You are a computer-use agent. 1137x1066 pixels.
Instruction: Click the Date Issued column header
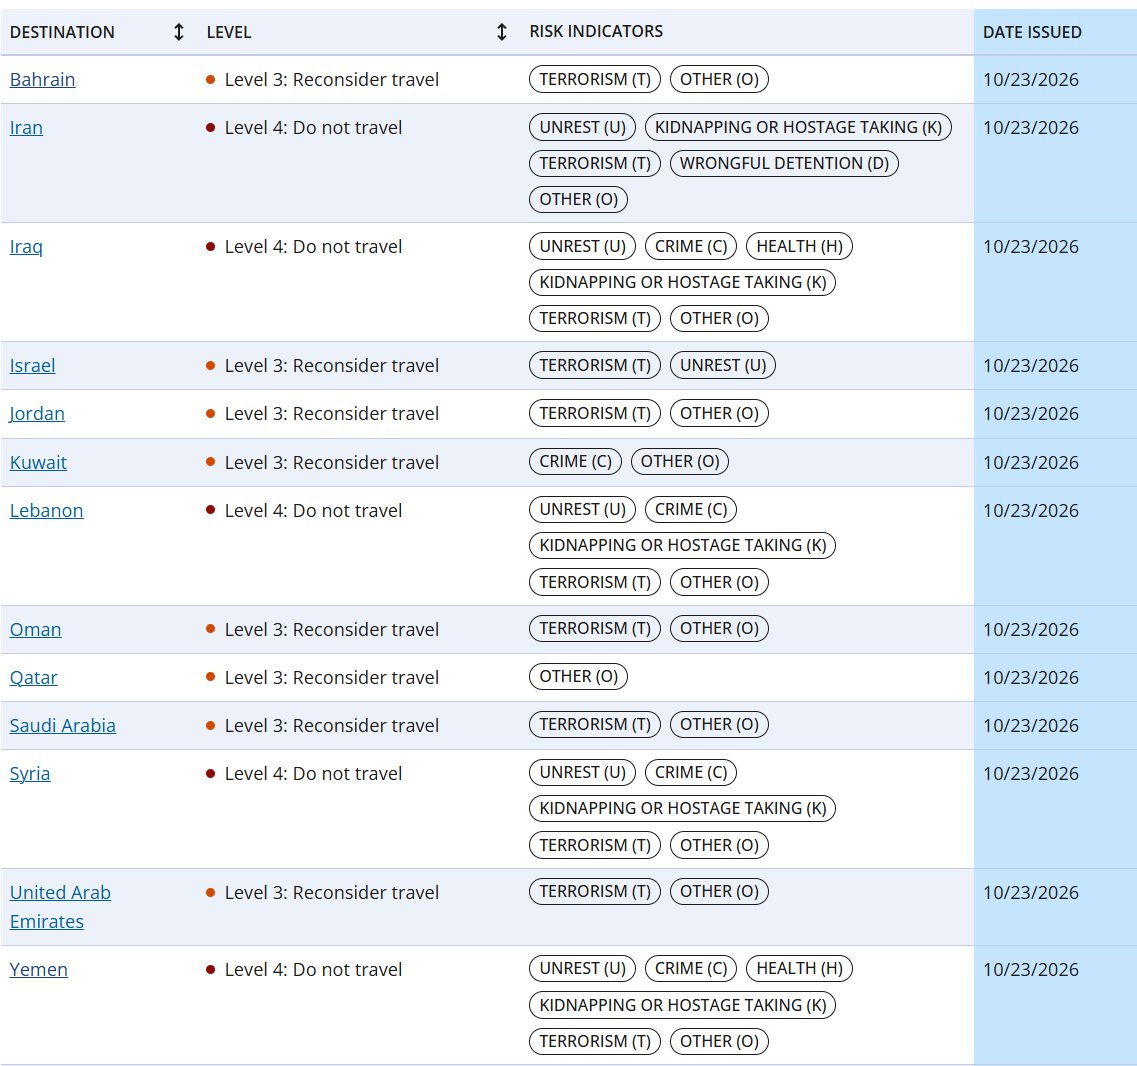(1032, 32)
